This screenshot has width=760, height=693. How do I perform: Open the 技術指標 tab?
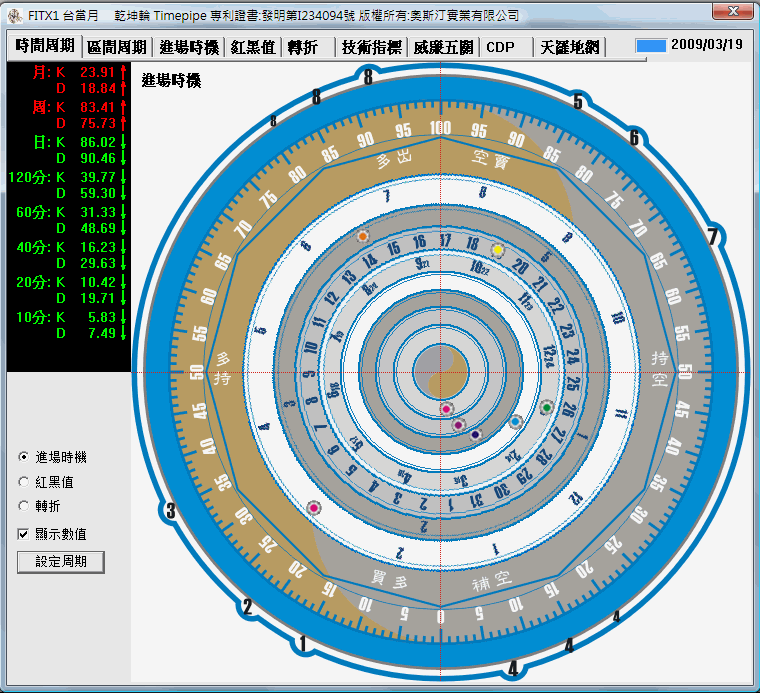coord(372,47)
